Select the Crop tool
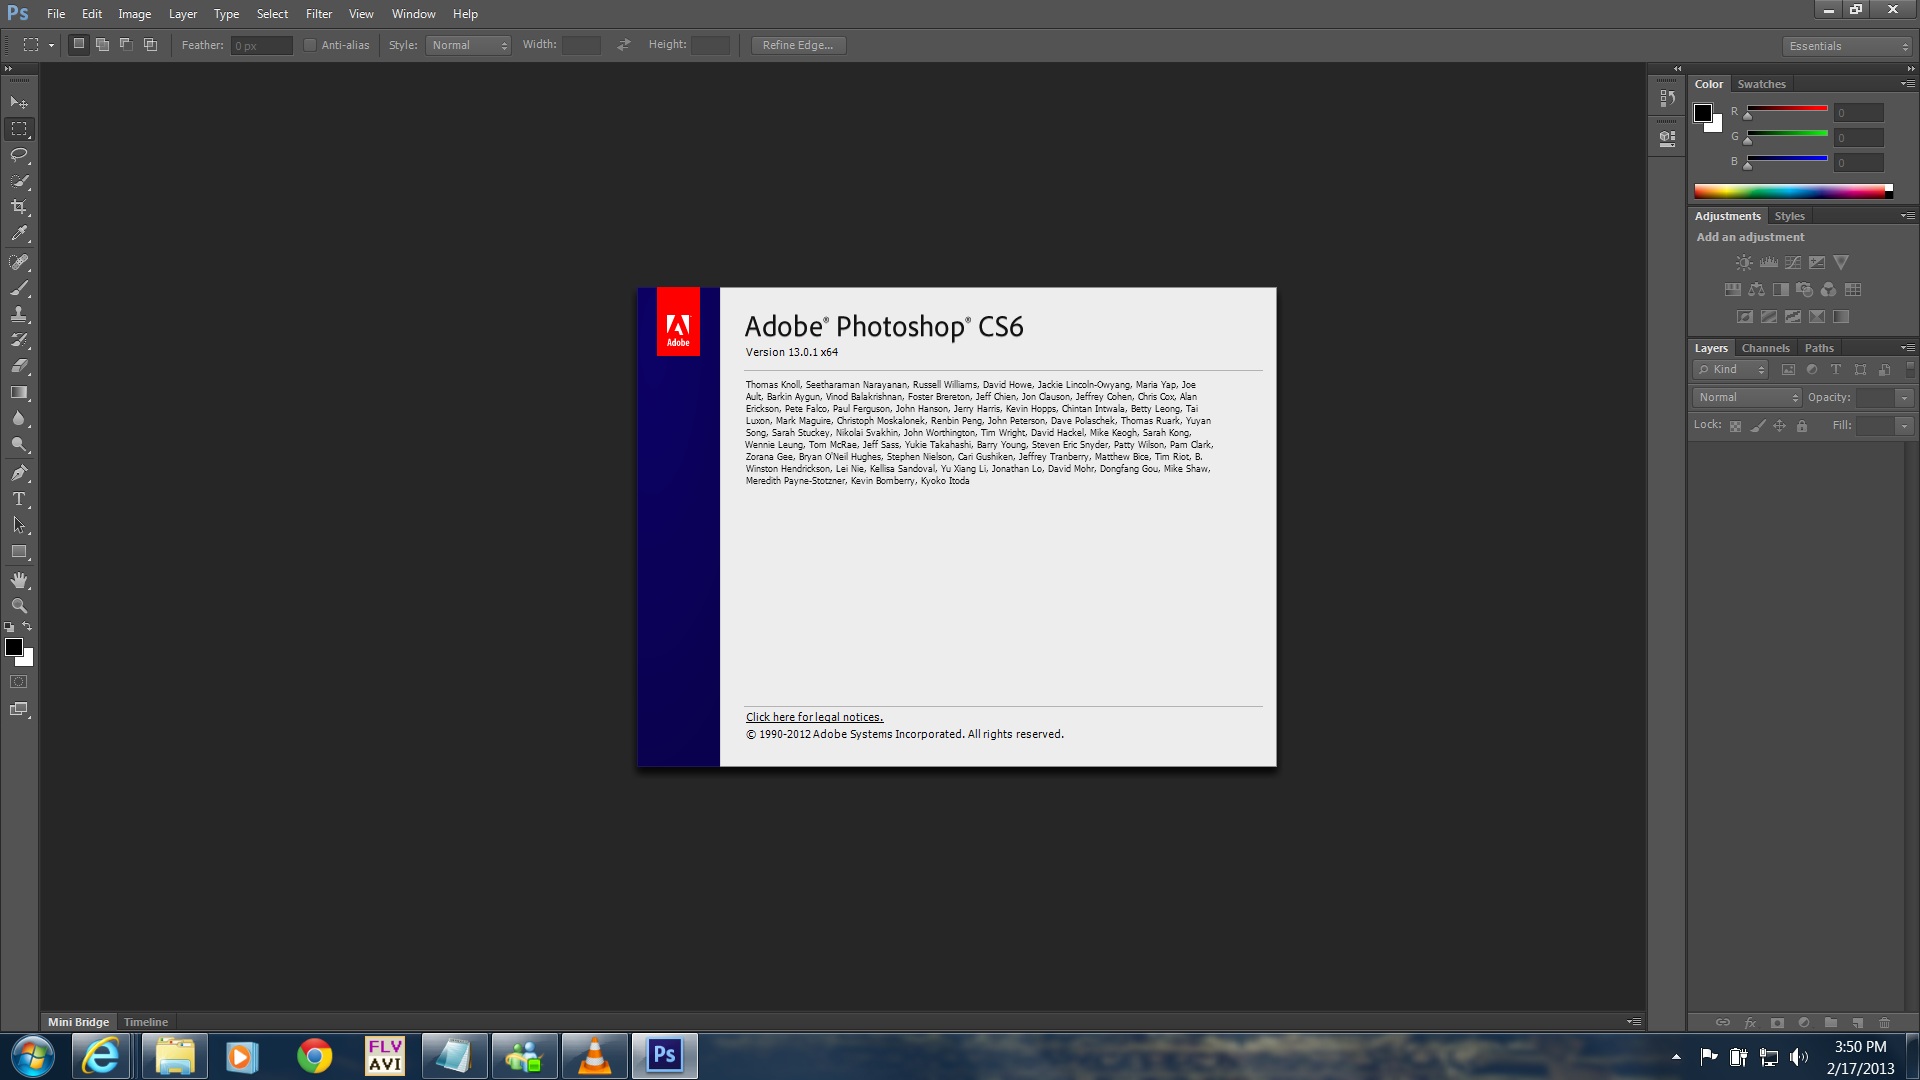 tap(20, 207)
